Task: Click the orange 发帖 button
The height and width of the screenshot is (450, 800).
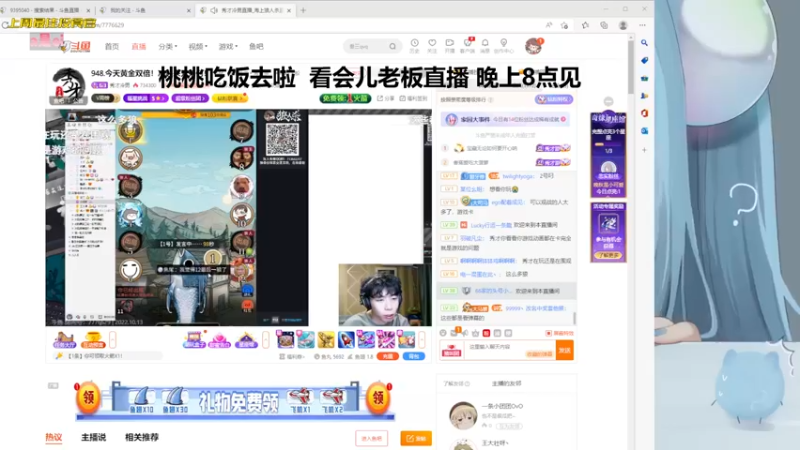Action: [416, 438]
